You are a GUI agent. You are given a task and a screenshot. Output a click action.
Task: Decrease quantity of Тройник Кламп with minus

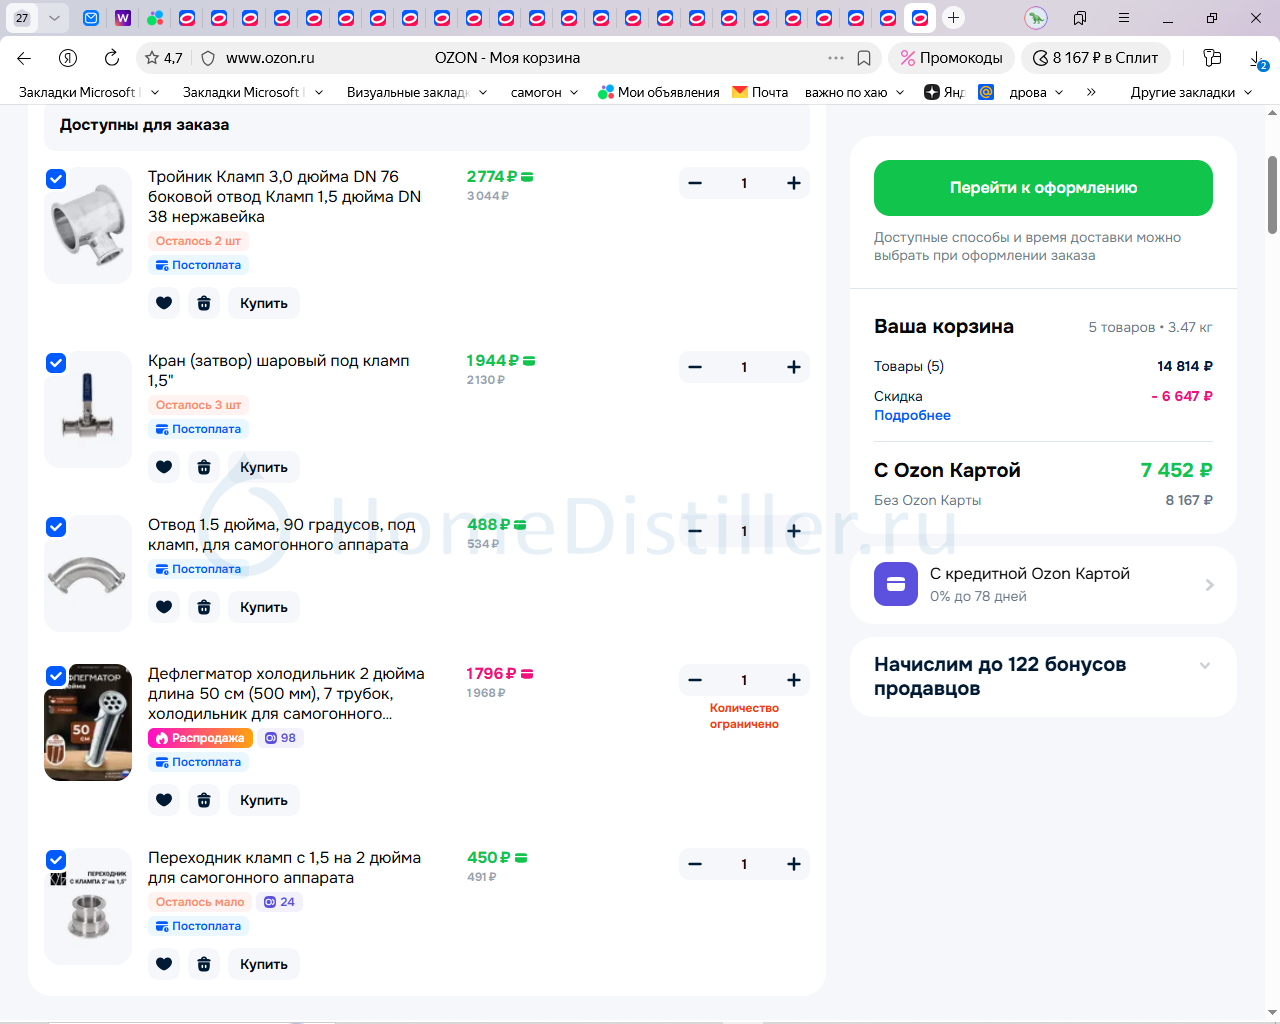click(x=695, y=183)
